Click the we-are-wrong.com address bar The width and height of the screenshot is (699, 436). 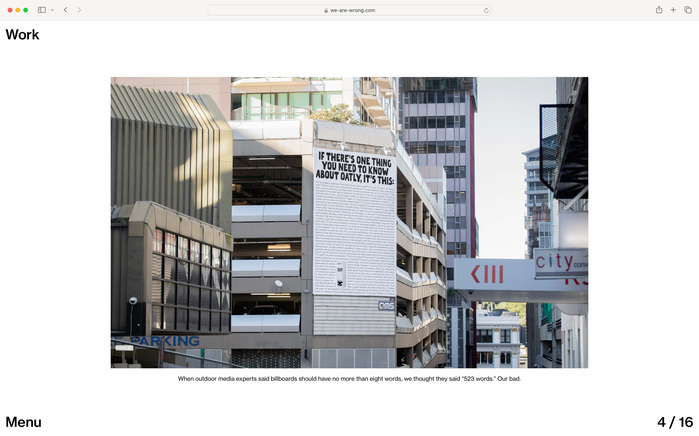coord(350,10)
